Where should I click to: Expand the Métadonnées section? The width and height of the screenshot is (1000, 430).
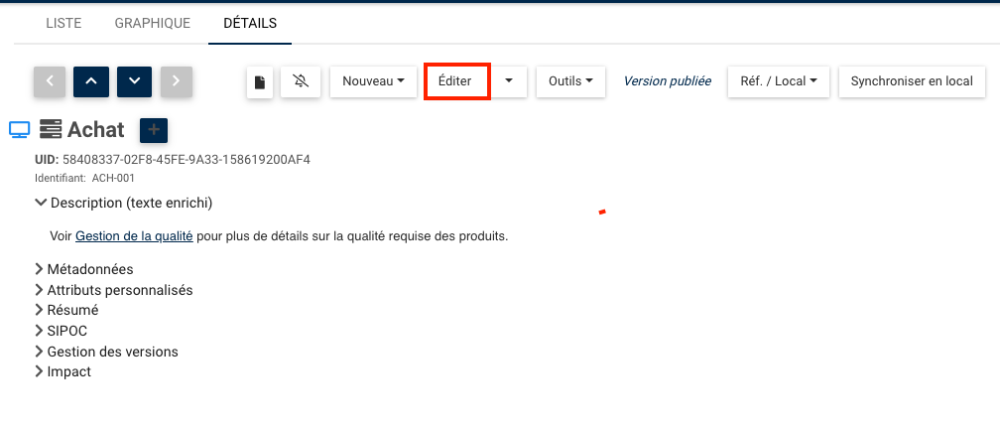(x=84, y=269)
